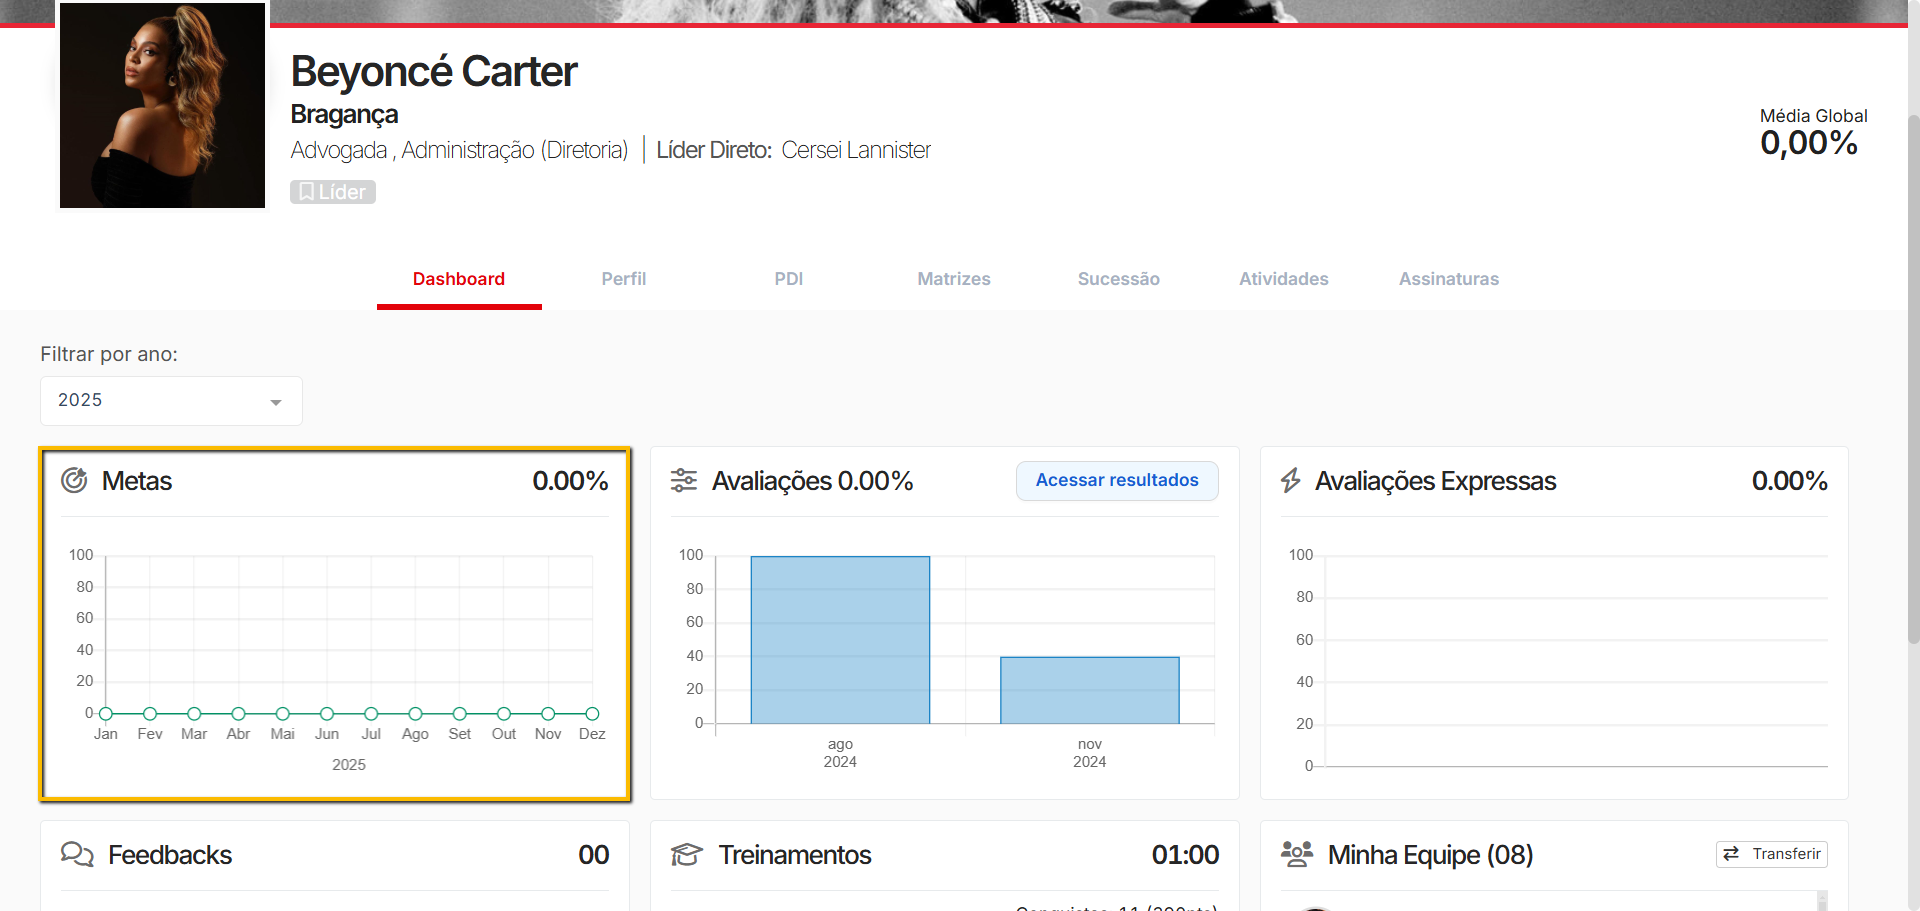
Task: Open the year filter dropdown showing 2025
Action: pyautogui.click(x=171, y=401)
